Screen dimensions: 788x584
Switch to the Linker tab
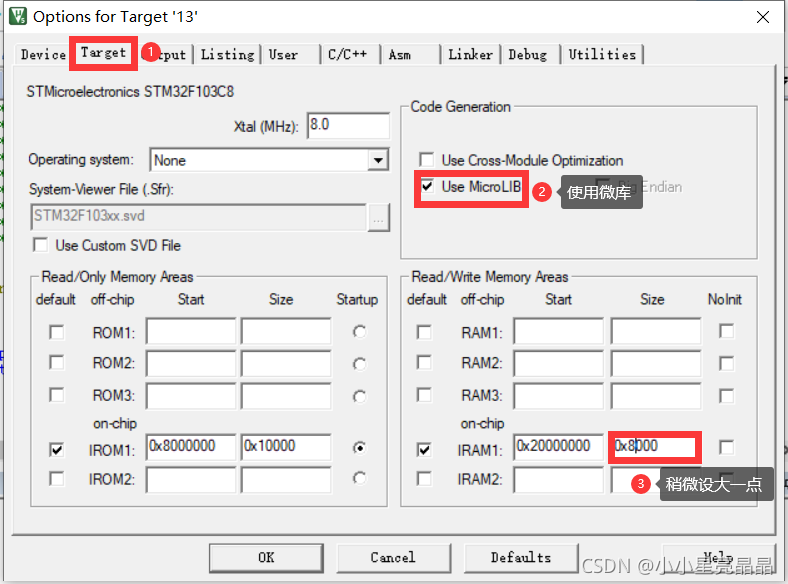point(470,54)
